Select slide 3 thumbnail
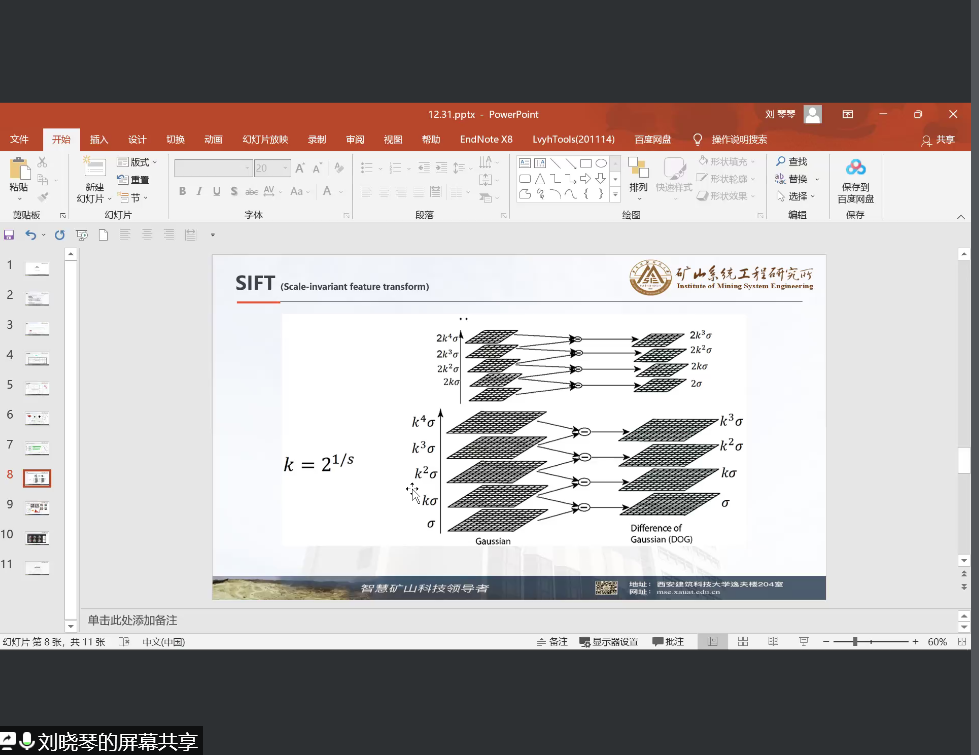Viewport: 979px width, 755px height. [x=37, y=328]
